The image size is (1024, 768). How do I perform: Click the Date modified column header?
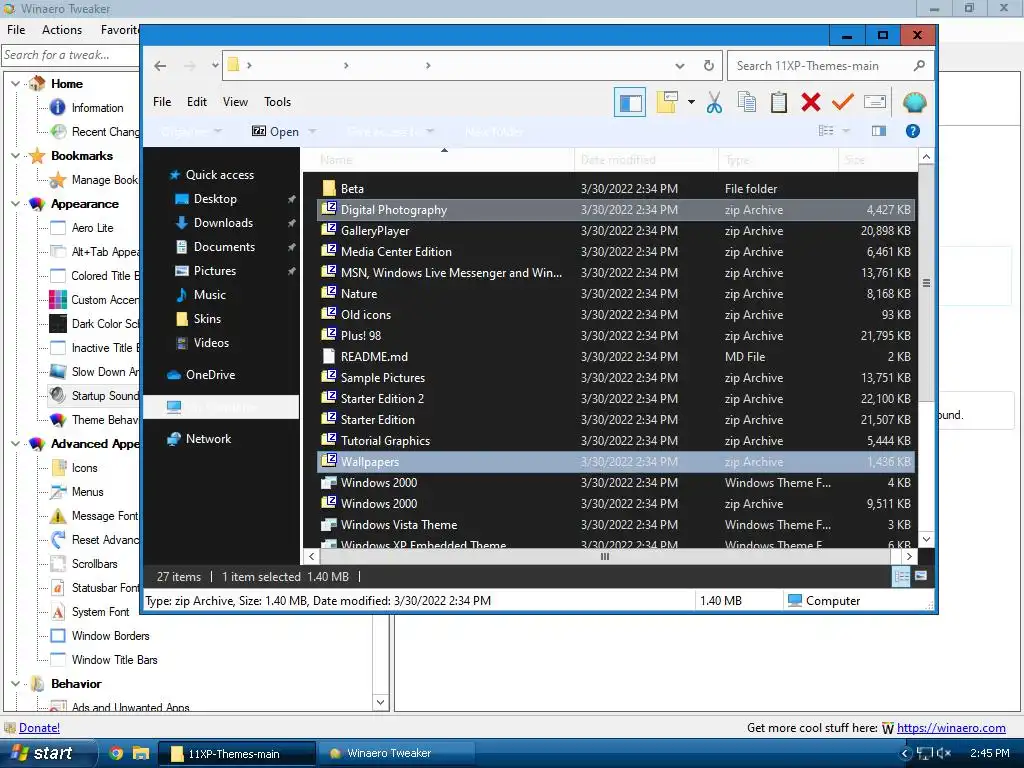click(x=647, y=159)
